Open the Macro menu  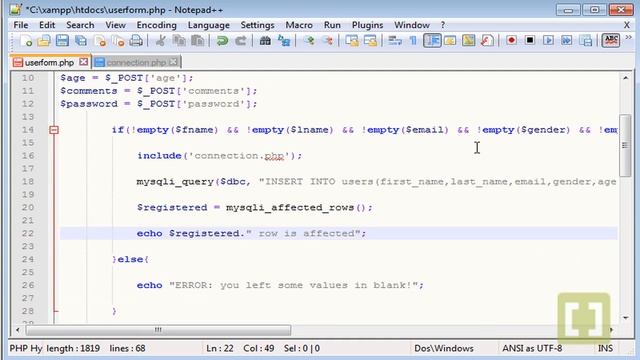(299, 25)
